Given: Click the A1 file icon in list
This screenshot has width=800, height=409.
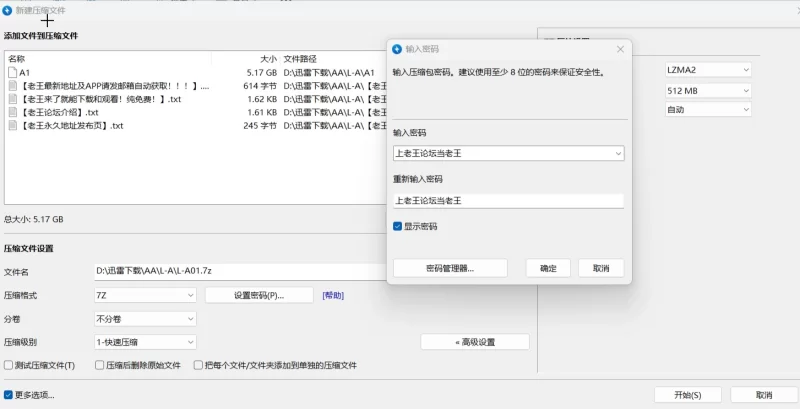Looking at the screenshot, I should point(12,73).
